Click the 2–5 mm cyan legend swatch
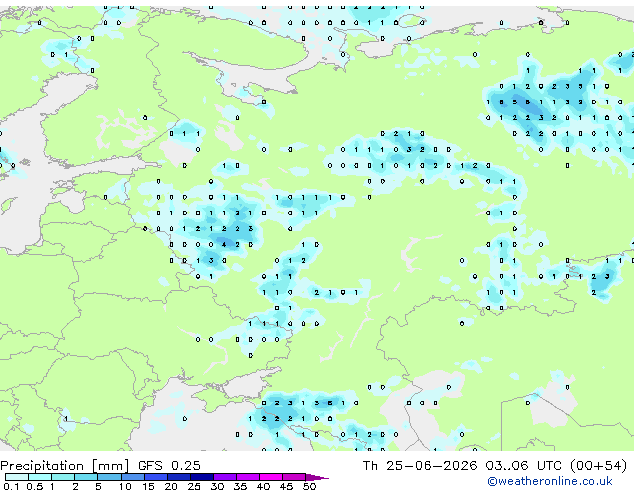Screen dimensions: 634x490 pyautogui.click(x=86, y=477)
